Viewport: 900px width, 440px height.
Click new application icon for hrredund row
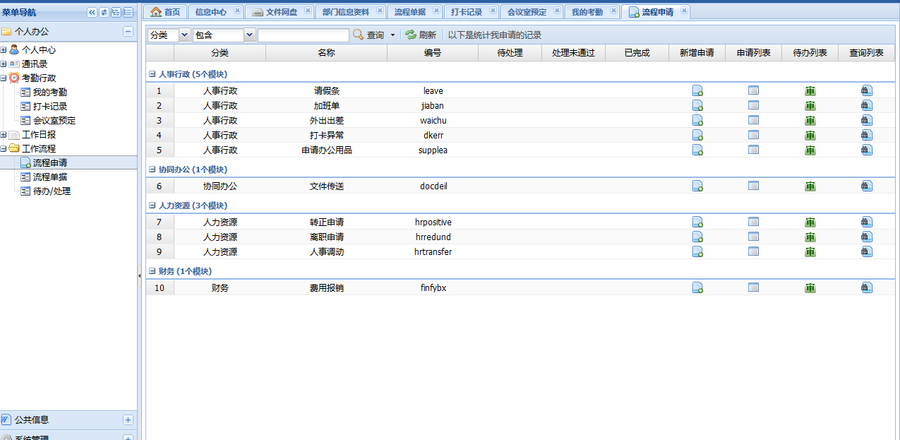(697, 237)
